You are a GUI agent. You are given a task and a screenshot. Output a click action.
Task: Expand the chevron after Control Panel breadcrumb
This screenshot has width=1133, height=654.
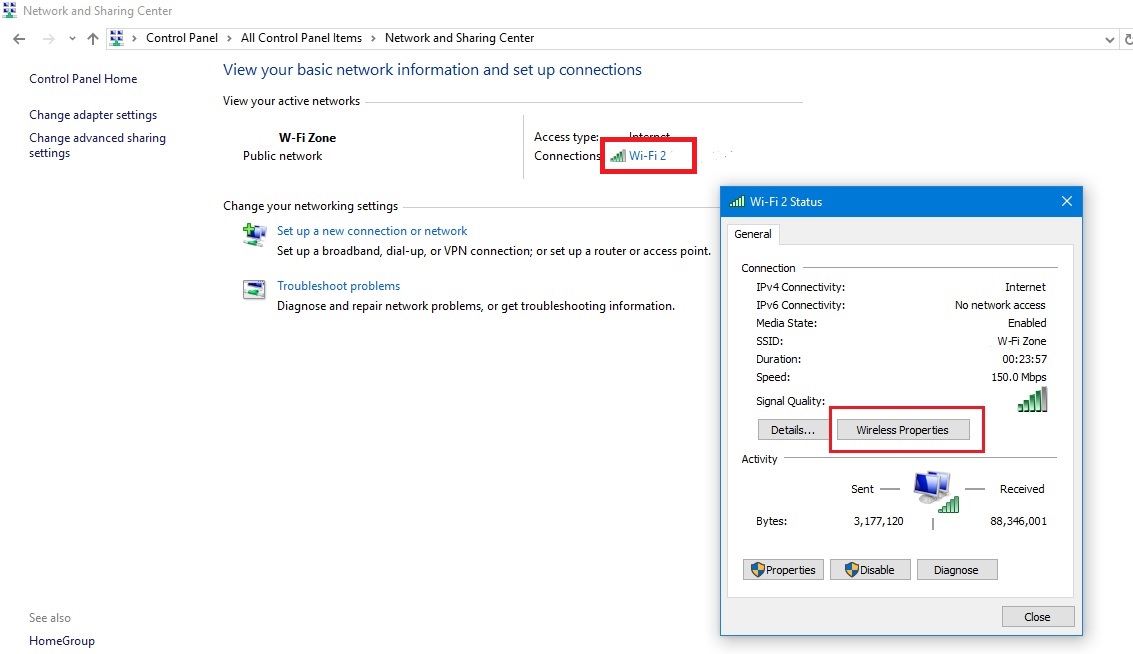pos(231,39)
